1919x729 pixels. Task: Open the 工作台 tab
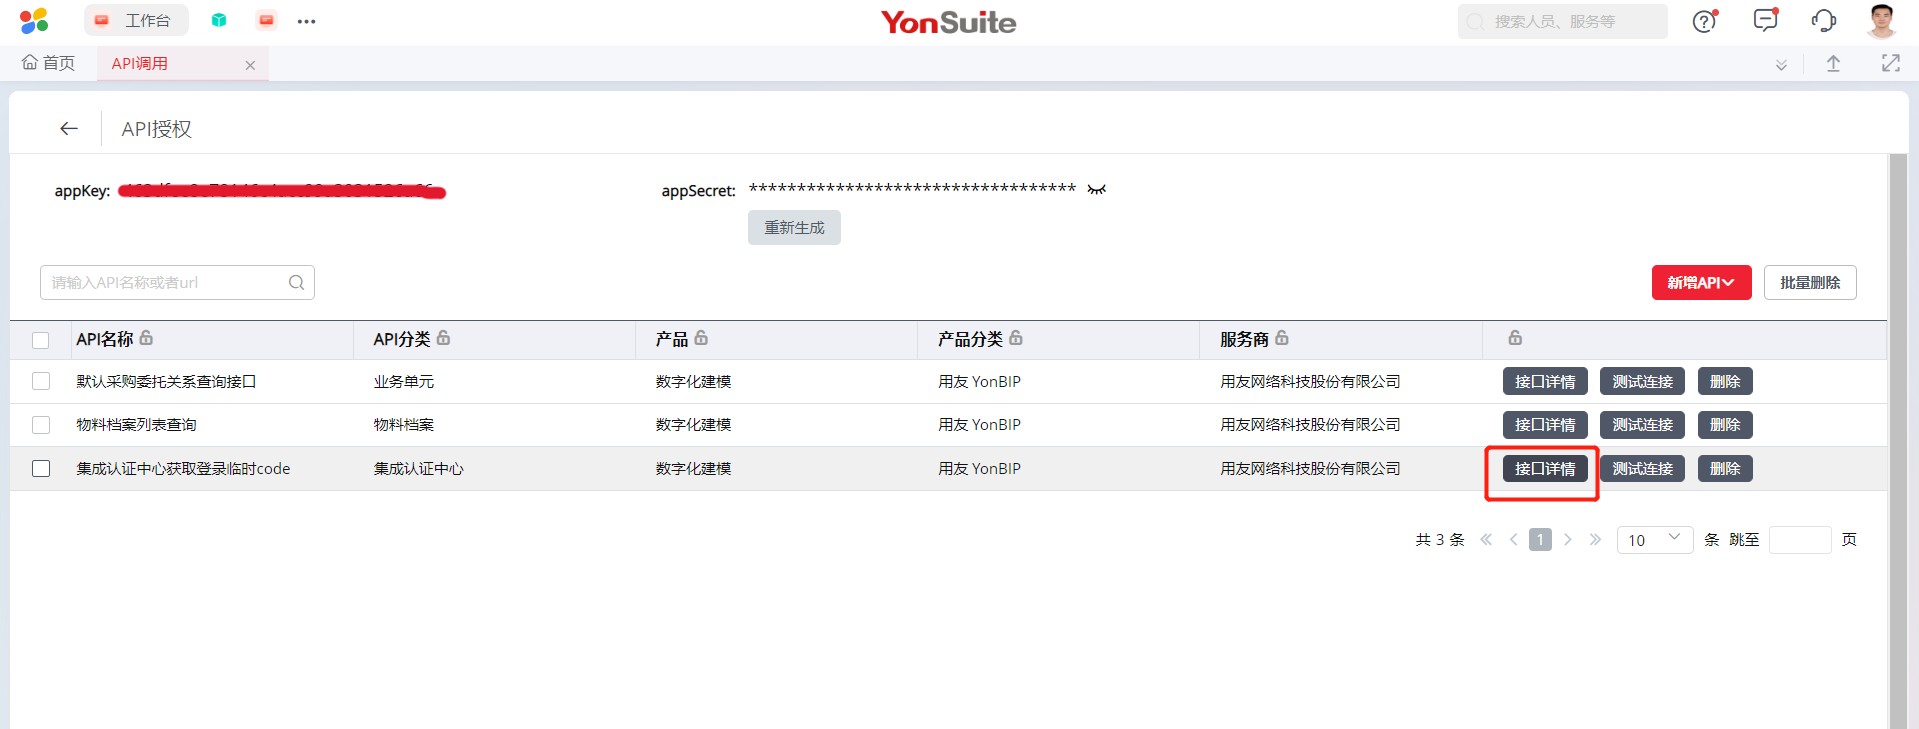(x=136, y=20)
